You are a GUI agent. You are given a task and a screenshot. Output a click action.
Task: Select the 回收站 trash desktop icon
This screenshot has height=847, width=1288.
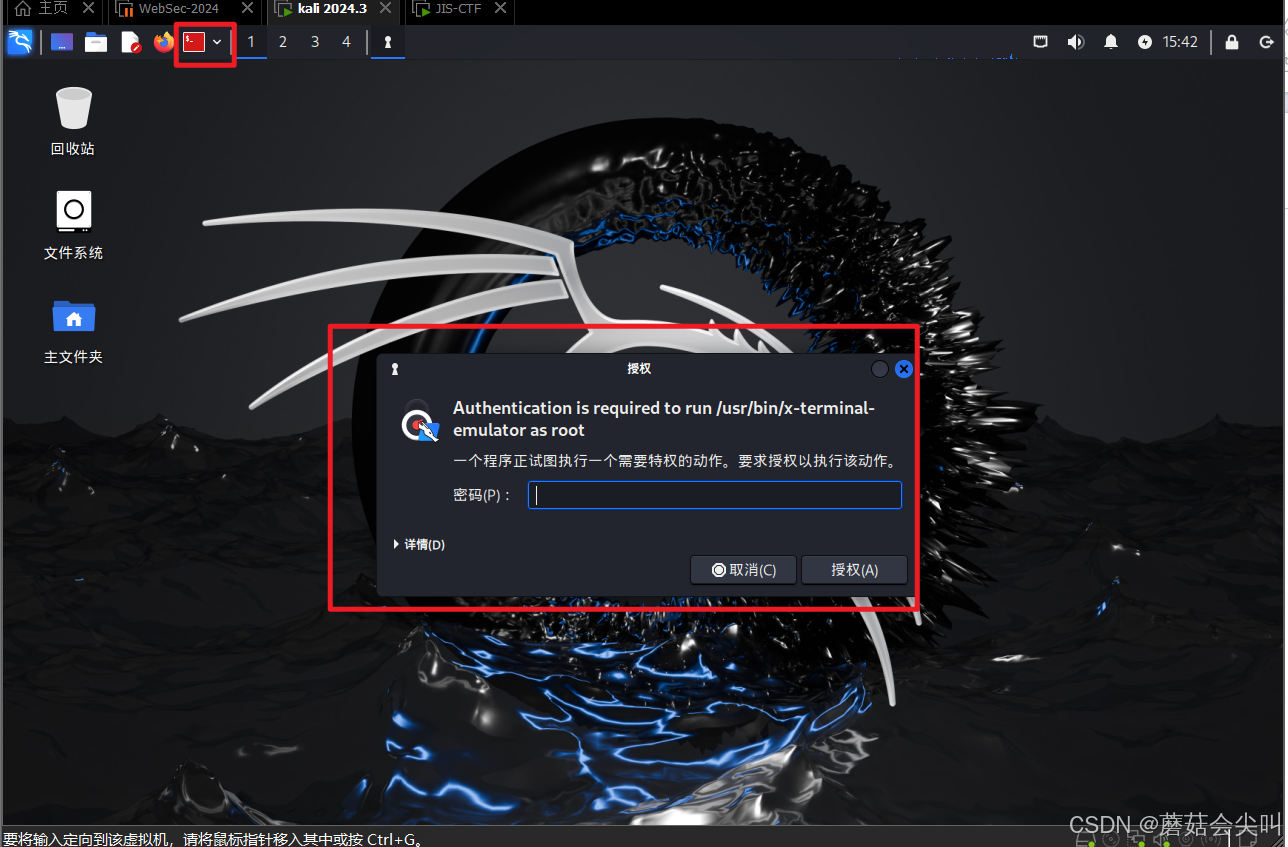click(73, 121)
